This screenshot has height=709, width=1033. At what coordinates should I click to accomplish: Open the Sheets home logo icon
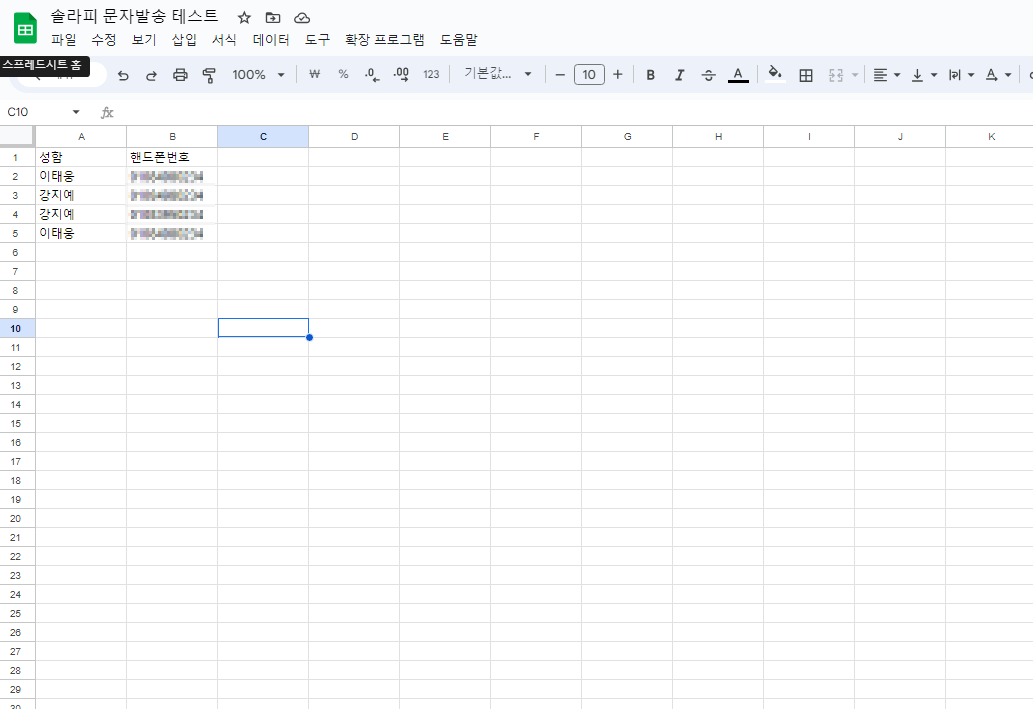25,29
